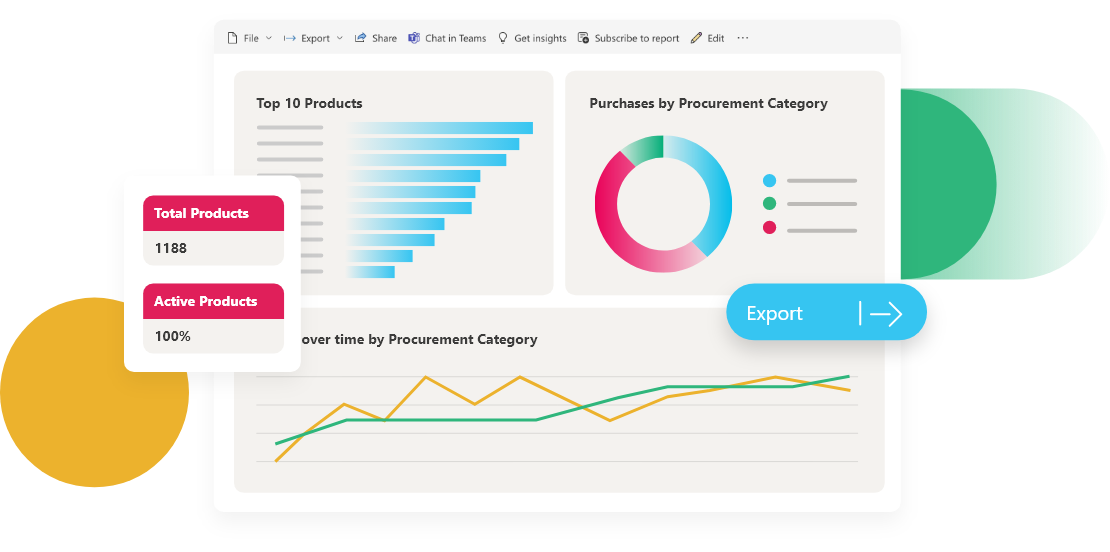Viewport: 1110px width, 552px height.
Task: Open the More options ellipsis menu
Action: click(743, 38)
